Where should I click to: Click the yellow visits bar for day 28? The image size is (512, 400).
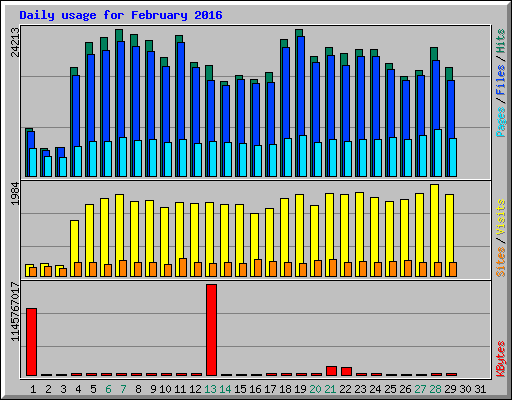coord(434,223)
